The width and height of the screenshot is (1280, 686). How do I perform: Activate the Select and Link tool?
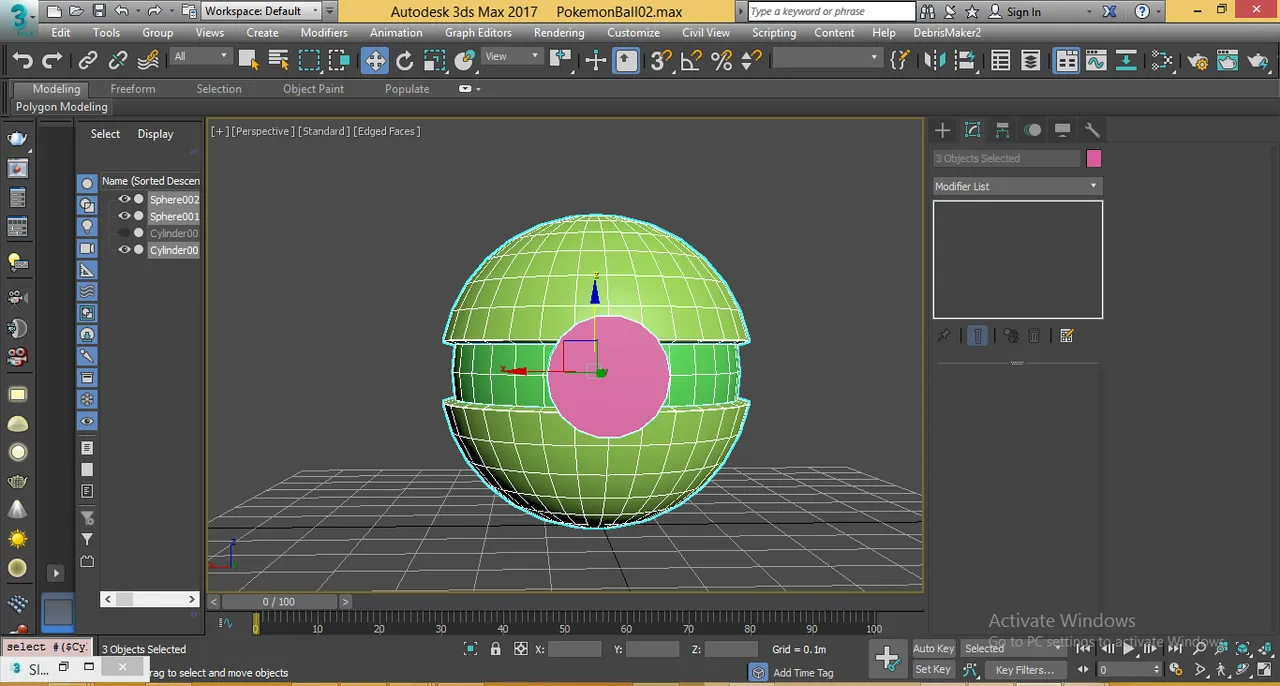(88, 61)
